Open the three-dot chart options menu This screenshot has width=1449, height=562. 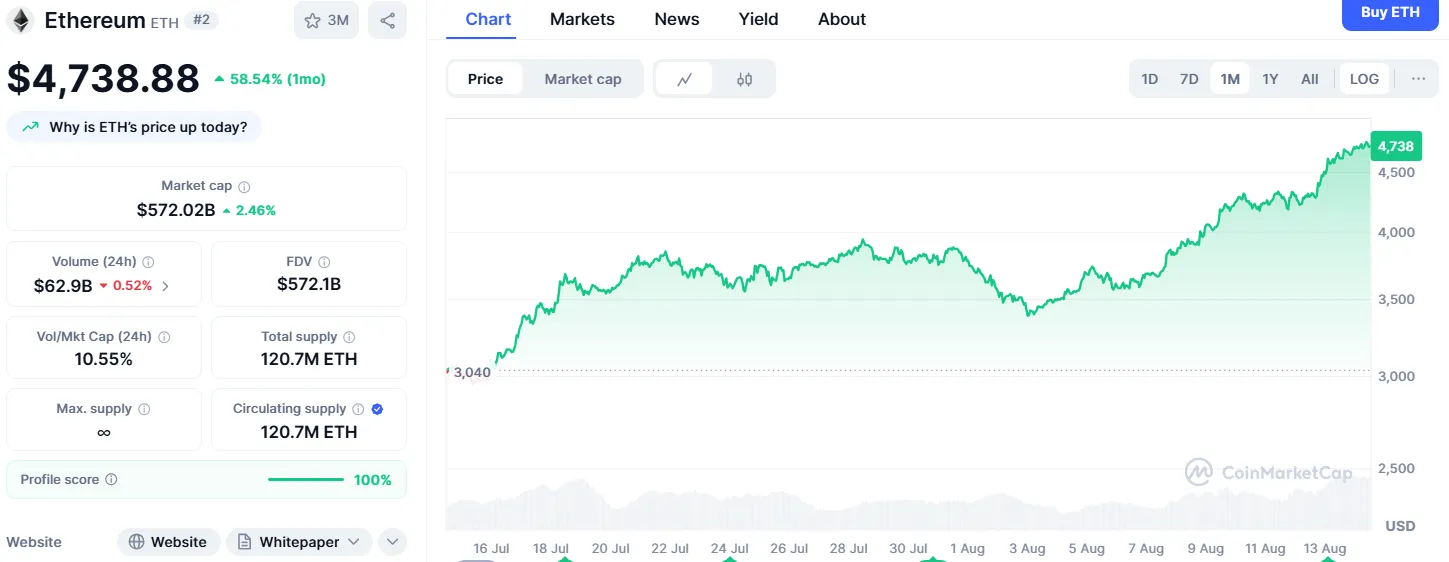pos(1418,79)
